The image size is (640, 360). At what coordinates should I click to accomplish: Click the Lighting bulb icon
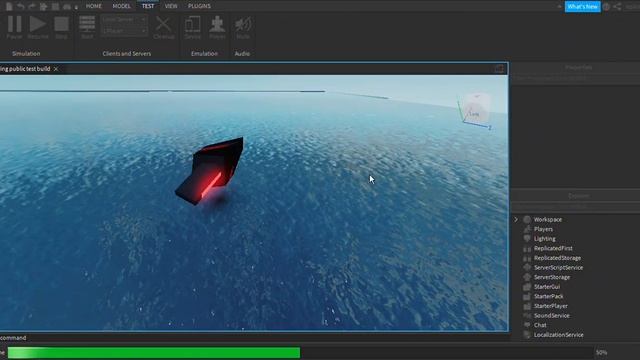click(527, 239)
